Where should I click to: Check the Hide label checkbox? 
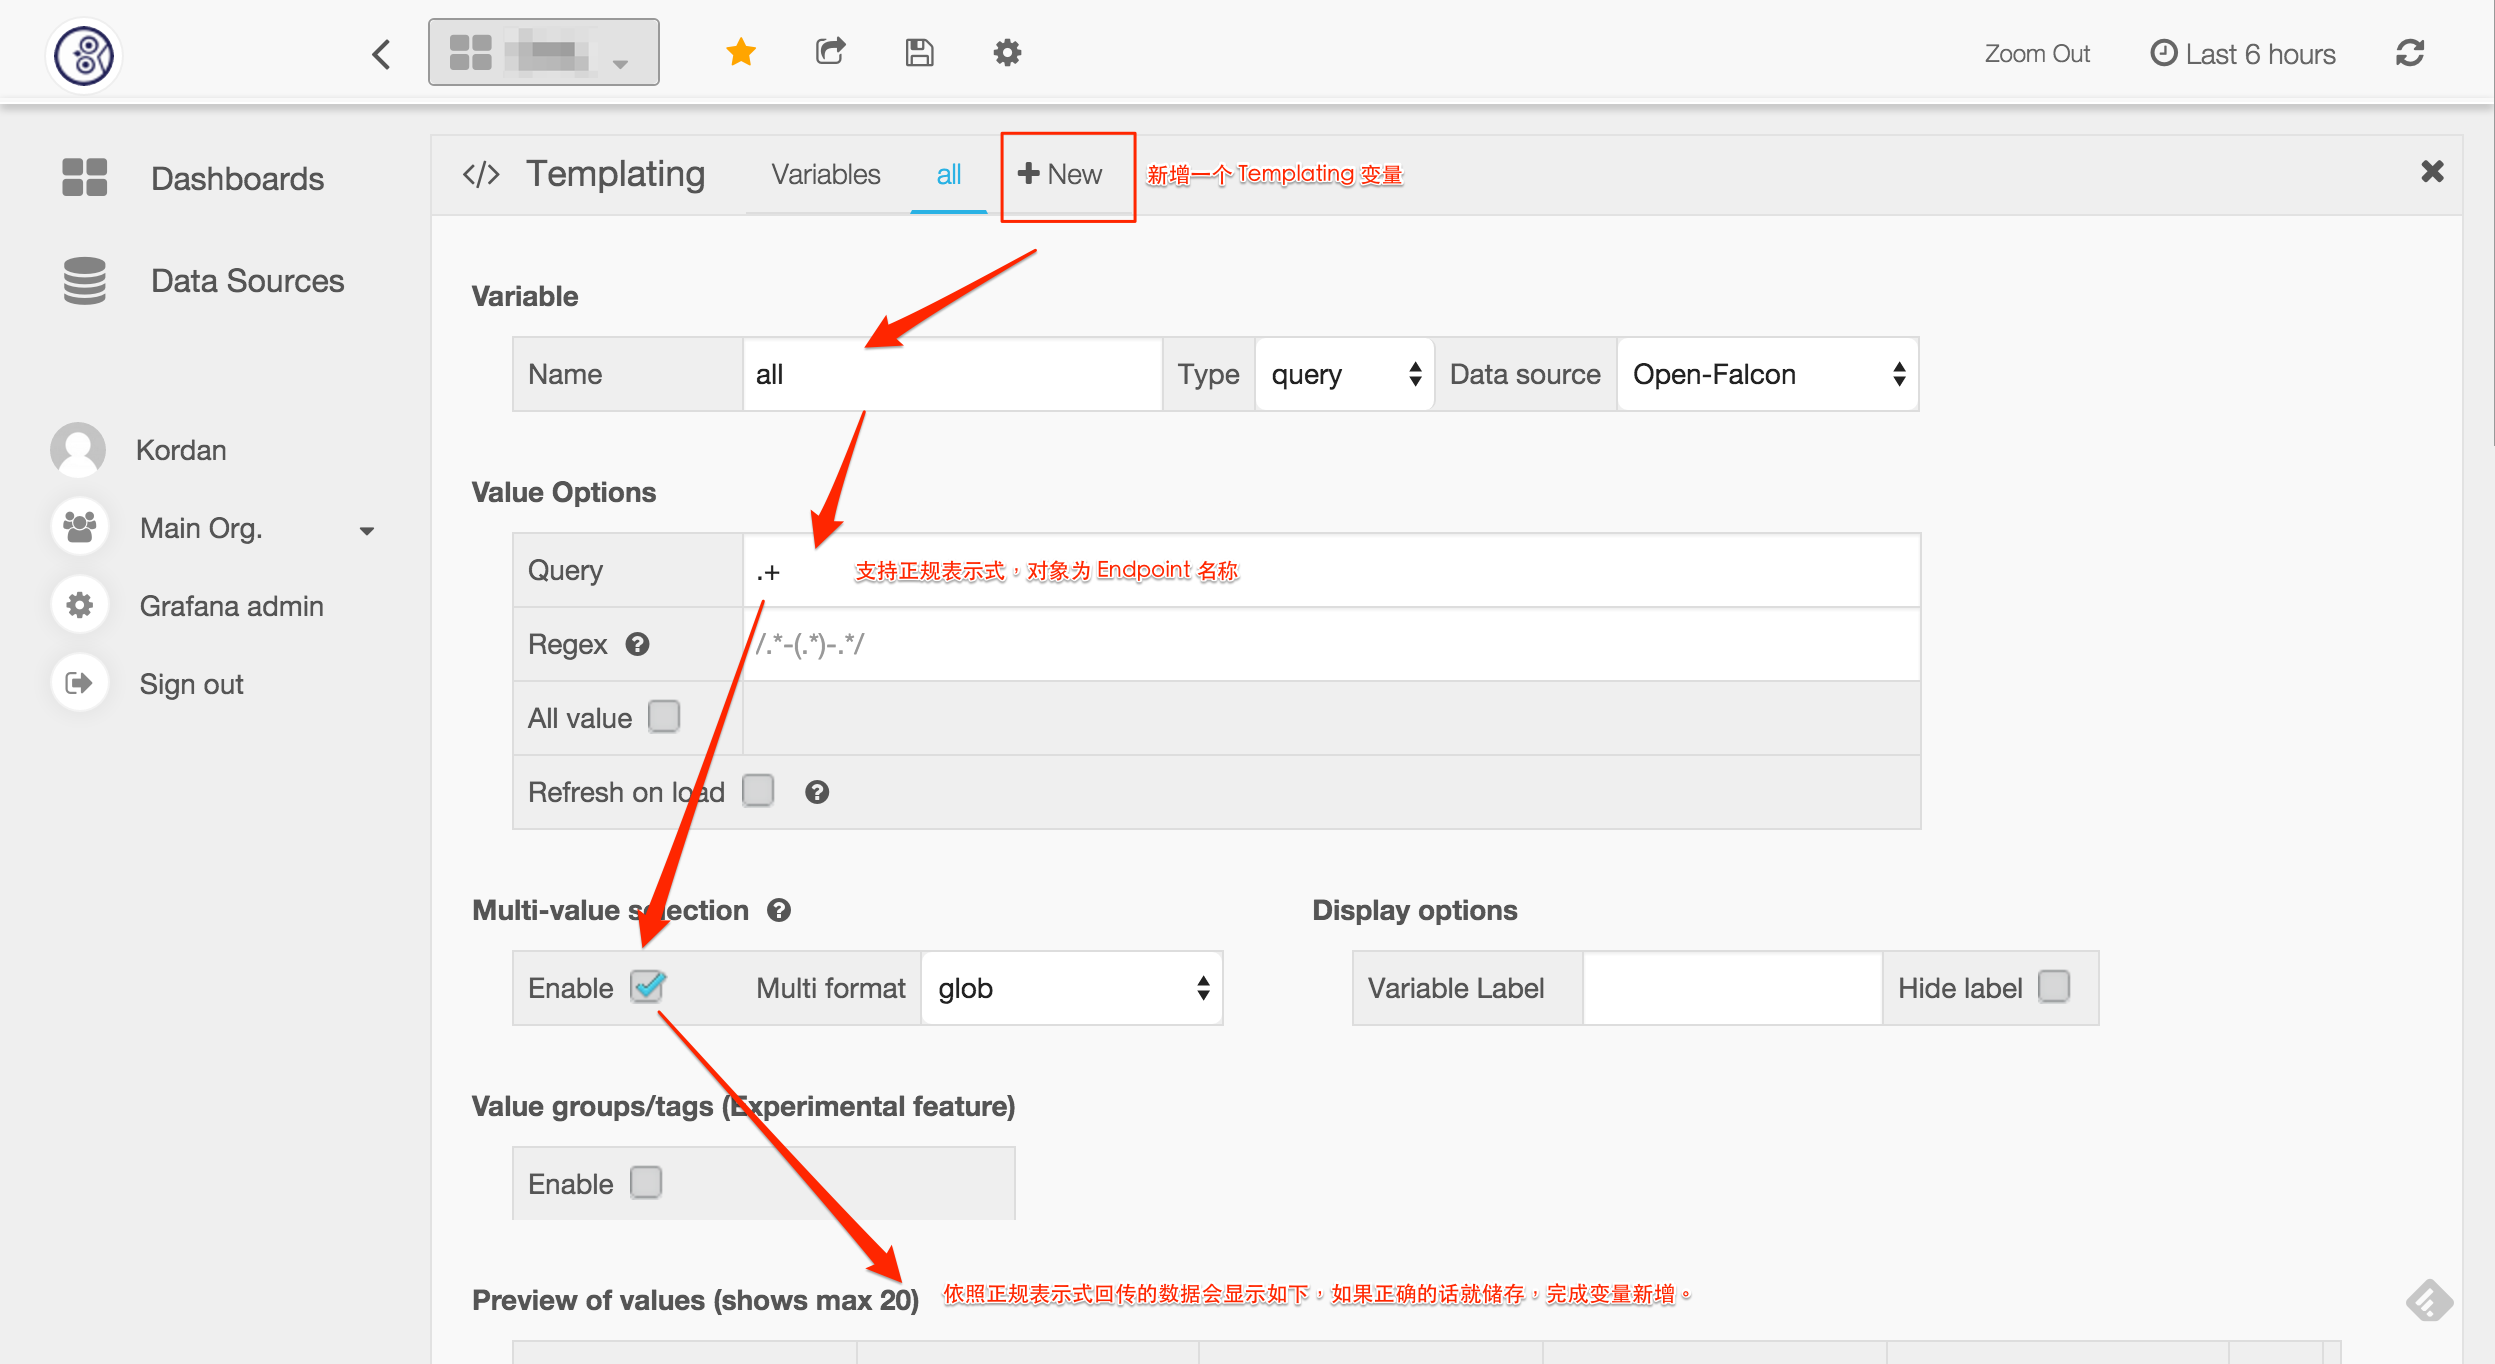point(2053,987)
